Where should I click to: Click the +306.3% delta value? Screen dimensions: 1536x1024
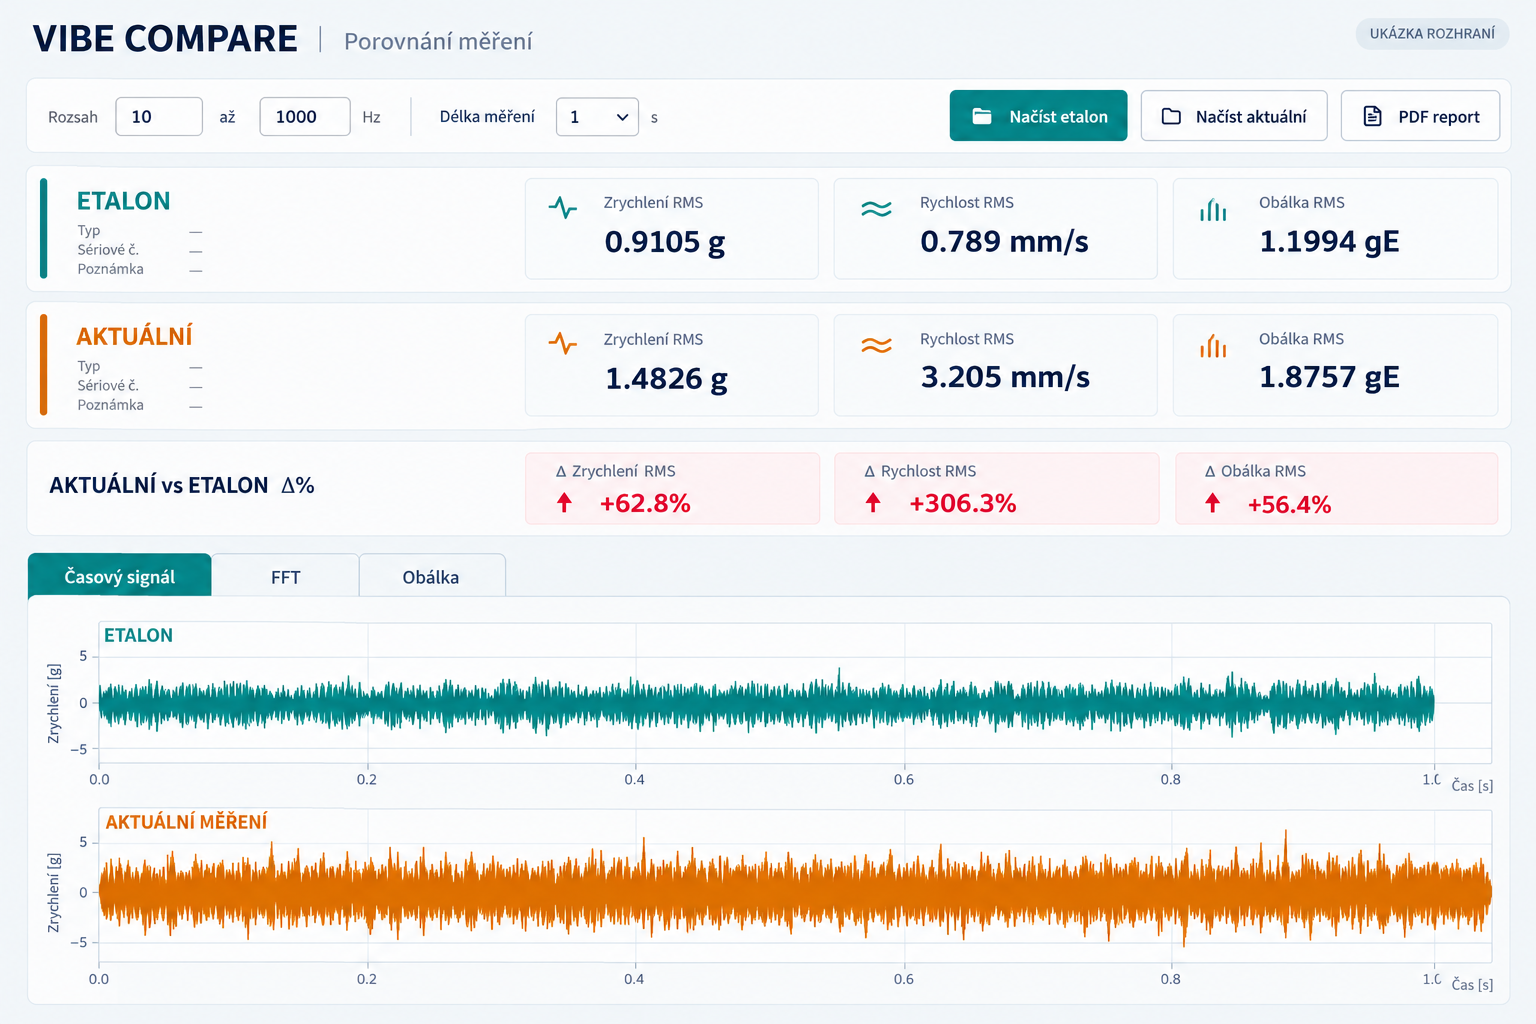click(962, 503)
